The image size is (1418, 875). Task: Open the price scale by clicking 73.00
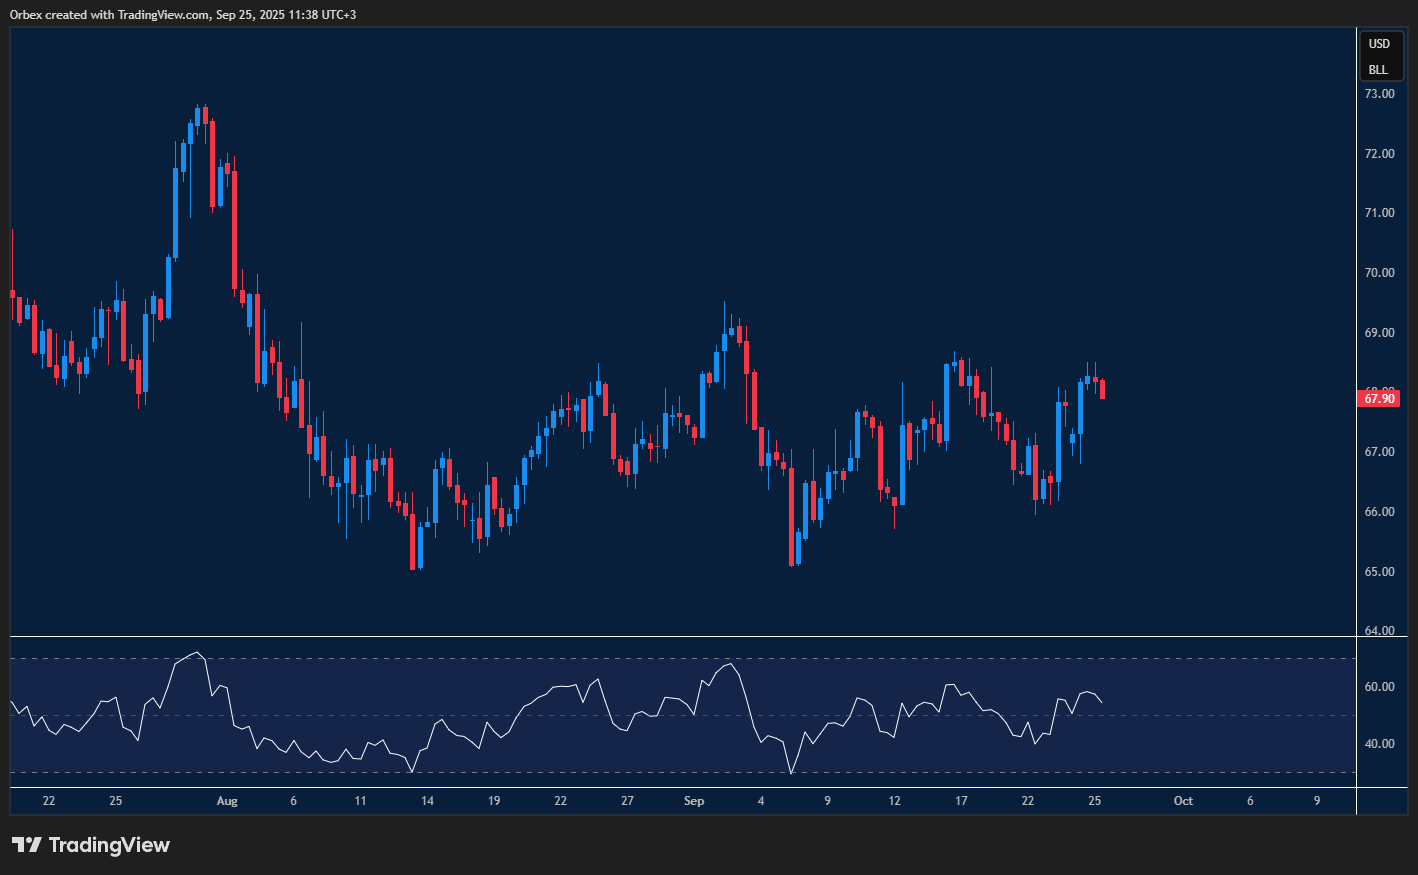pyautogui.click(x=1379, y=93)
